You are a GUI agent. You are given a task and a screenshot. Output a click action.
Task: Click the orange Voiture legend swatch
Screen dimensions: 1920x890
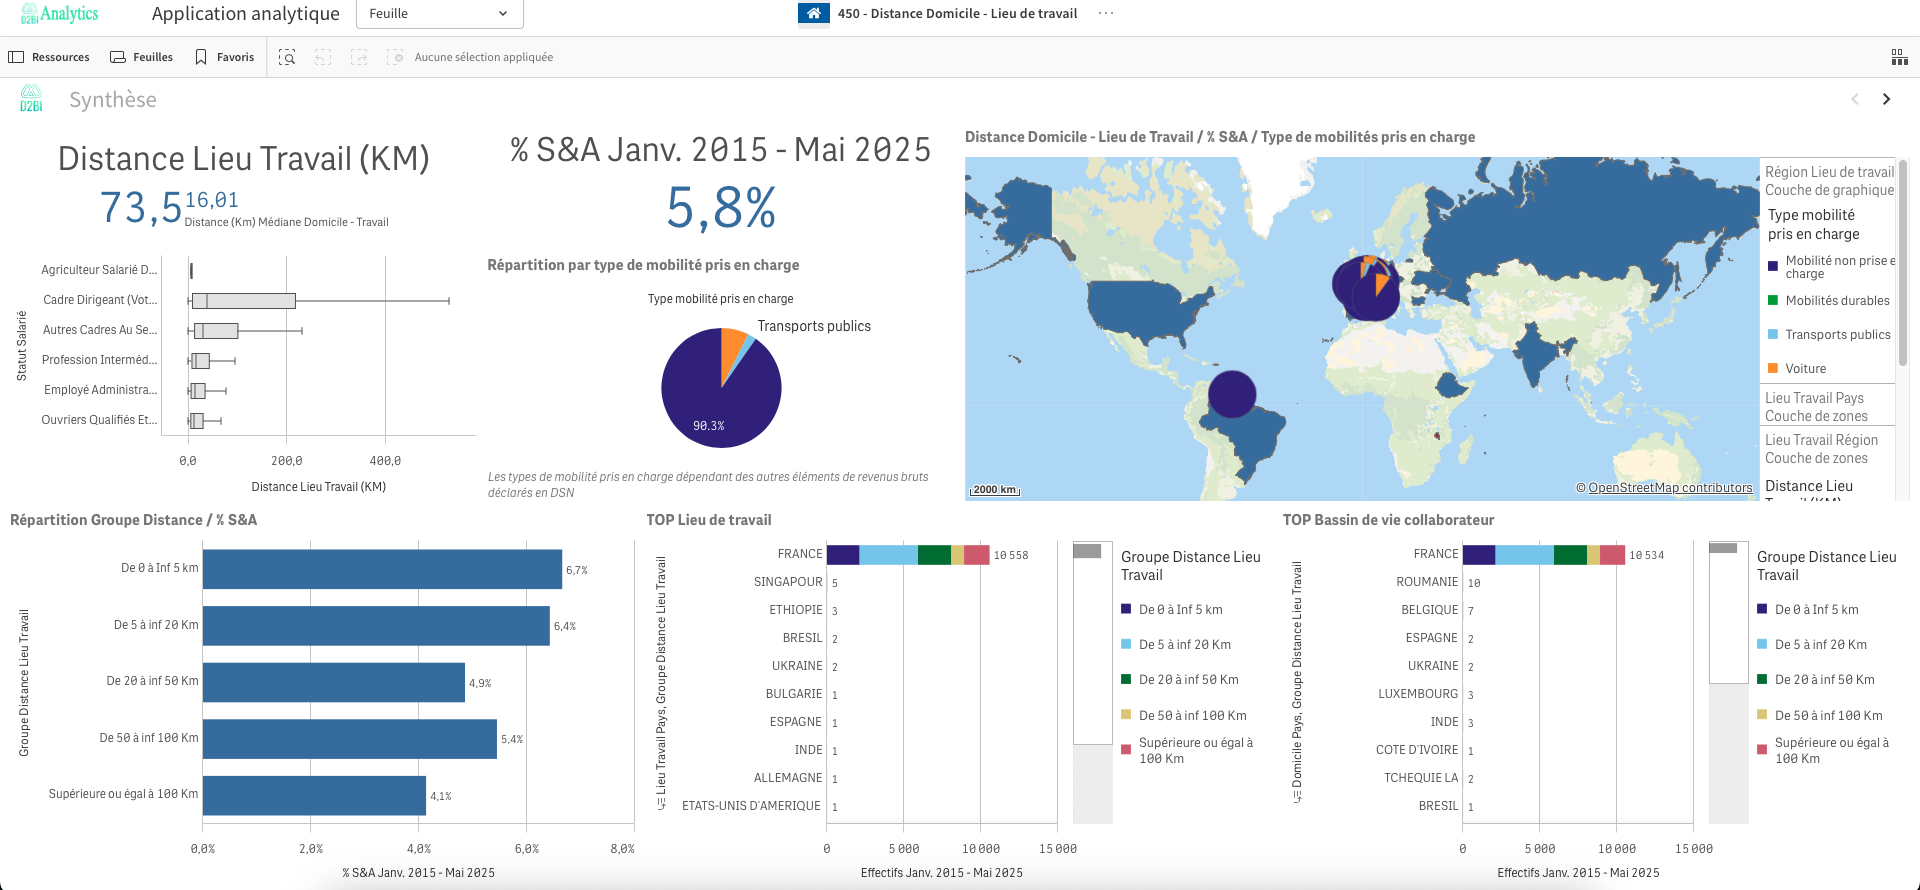click(1773, 368)
